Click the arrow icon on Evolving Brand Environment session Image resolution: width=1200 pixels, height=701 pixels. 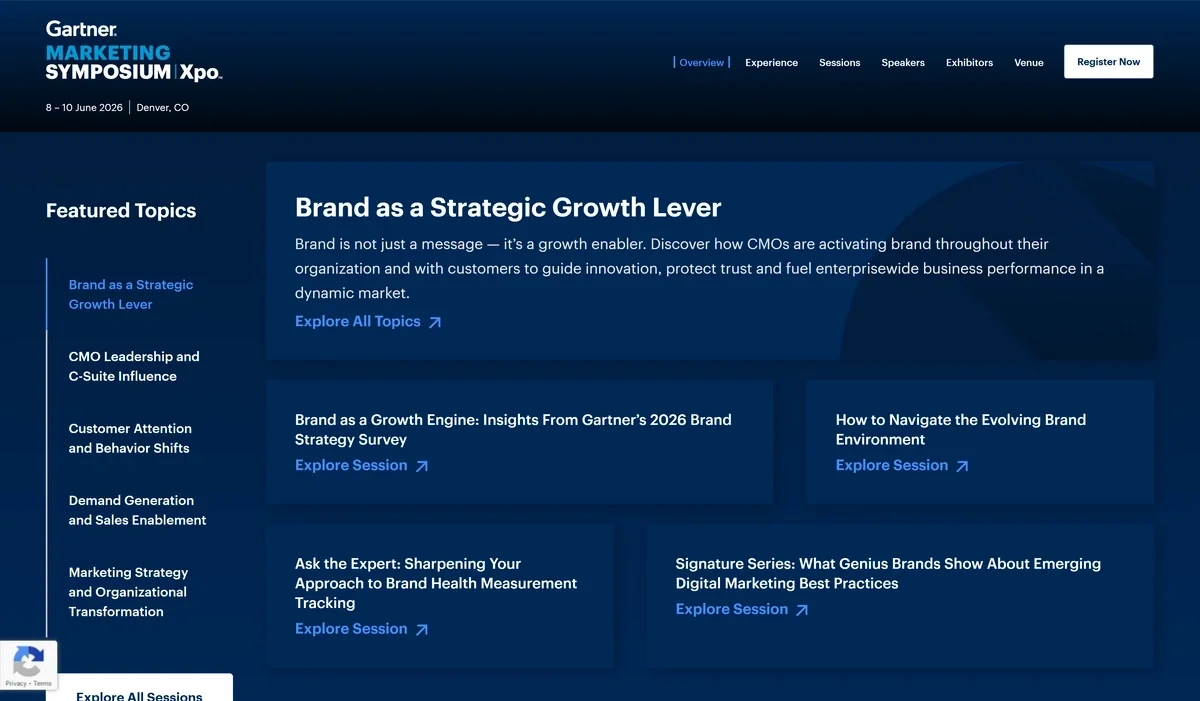(962, 465)
